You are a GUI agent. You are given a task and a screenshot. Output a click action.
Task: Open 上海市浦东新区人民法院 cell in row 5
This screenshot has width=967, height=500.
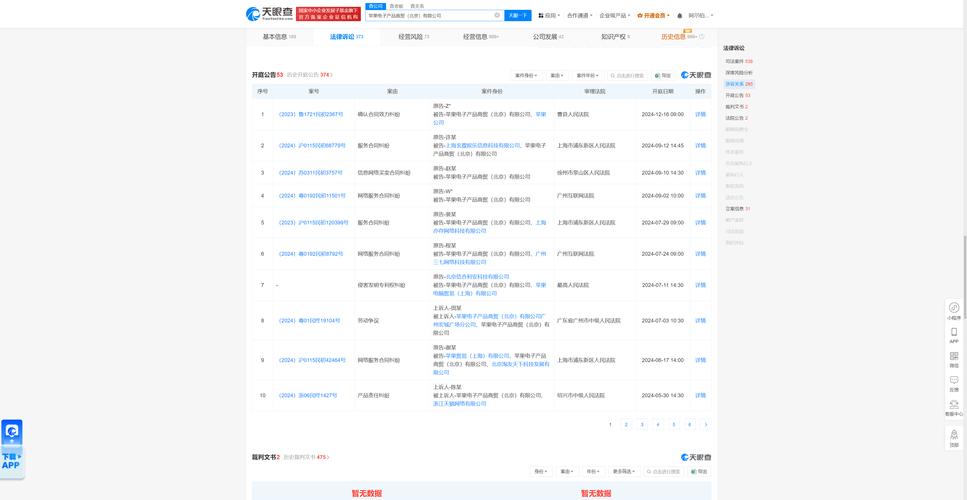[x=585, y=223]
